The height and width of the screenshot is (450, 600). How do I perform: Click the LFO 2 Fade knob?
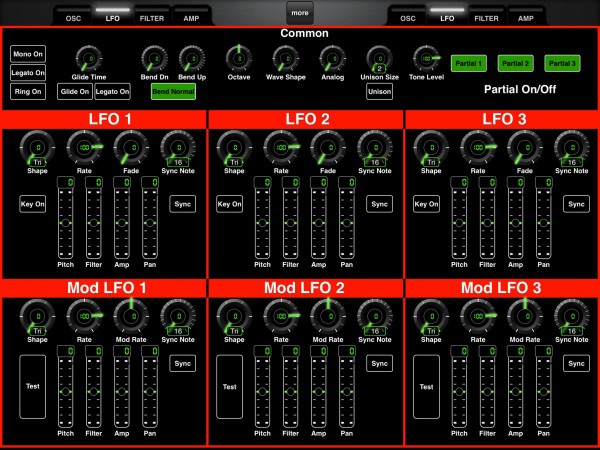[x=328, y=148]
